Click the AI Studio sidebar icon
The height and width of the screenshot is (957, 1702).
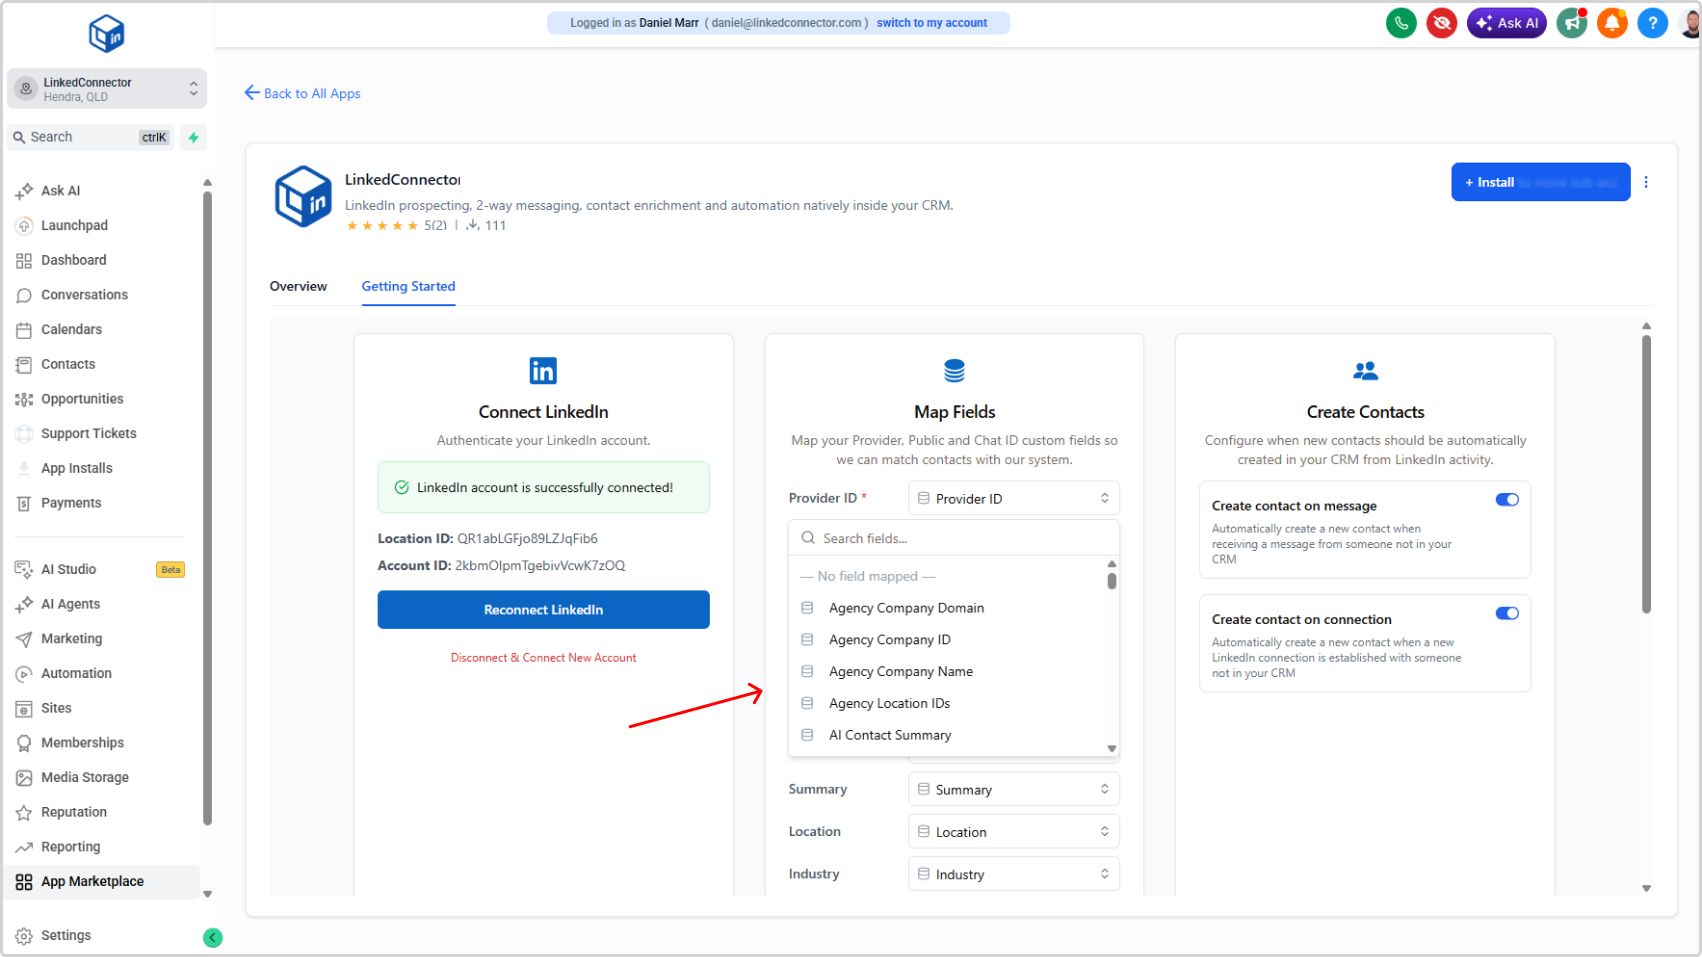(x=24, y=569)
